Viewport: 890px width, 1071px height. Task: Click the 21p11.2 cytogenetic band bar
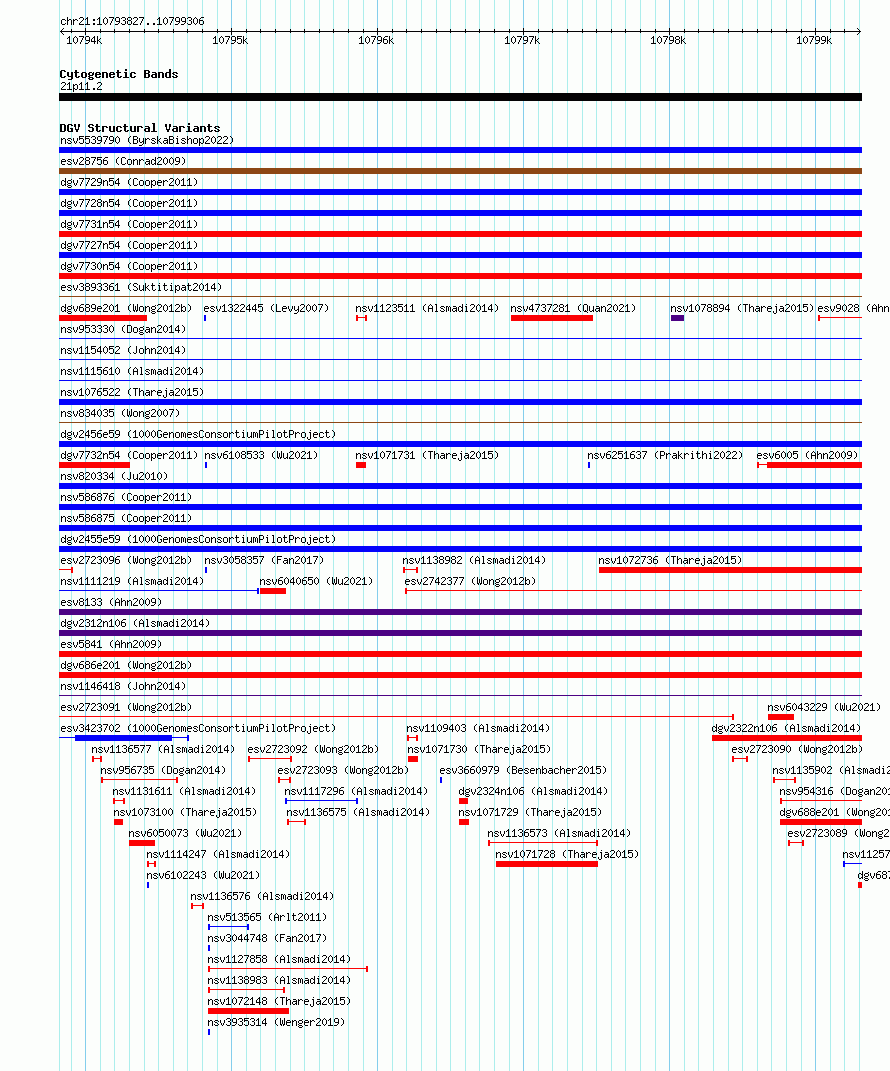click(x=460, y=97)
